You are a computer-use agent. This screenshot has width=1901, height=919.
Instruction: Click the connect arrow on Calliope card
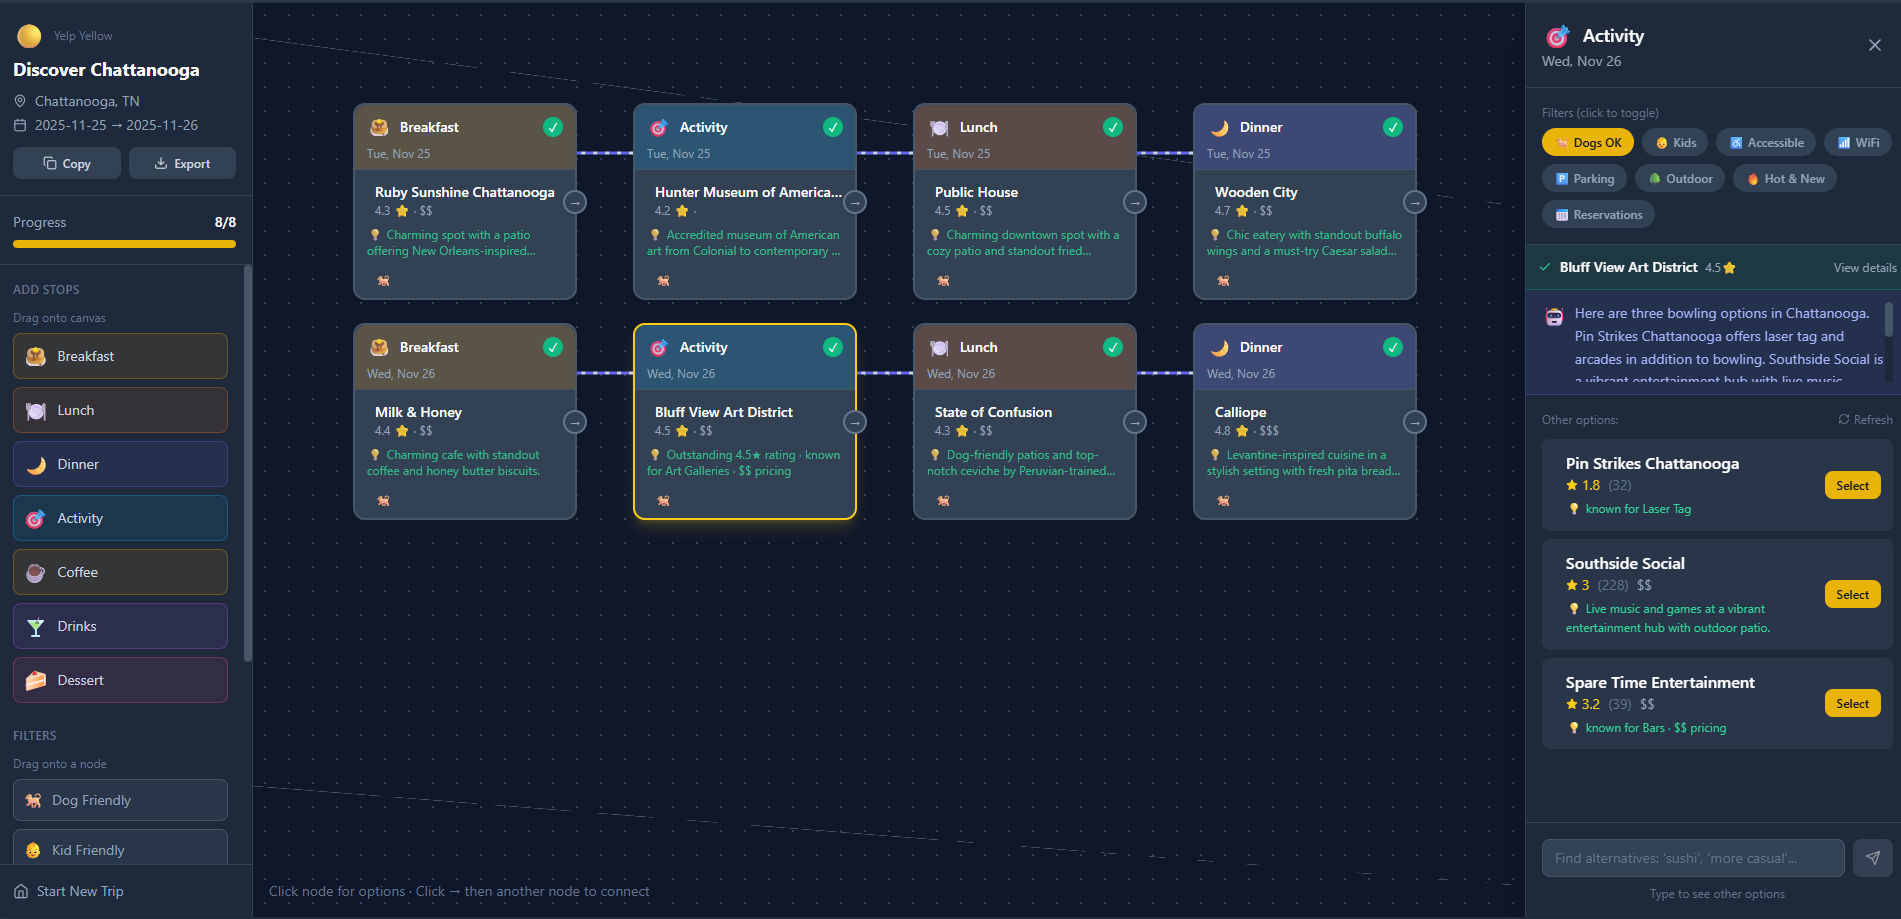pos(1415,422)
